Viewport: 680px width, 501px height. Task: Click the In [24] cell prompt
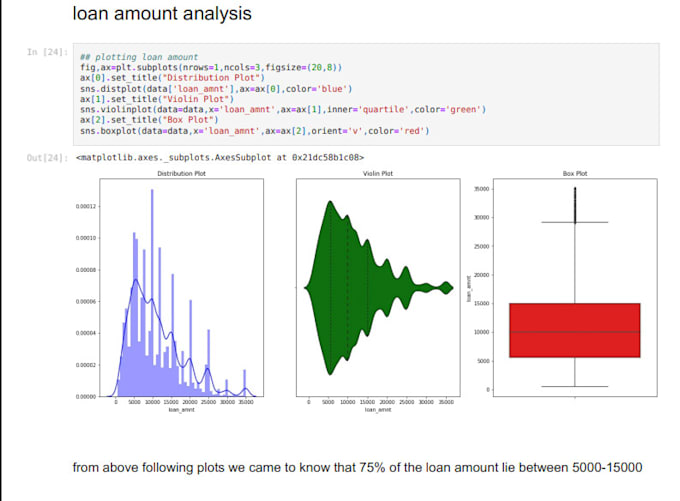[x=47, y=52]
